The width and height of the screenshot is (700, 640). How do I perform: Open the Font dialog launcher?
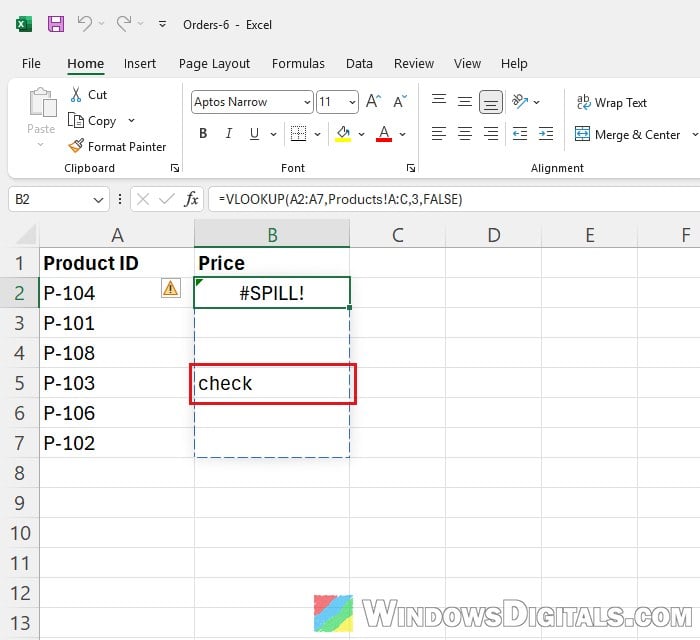411,168
